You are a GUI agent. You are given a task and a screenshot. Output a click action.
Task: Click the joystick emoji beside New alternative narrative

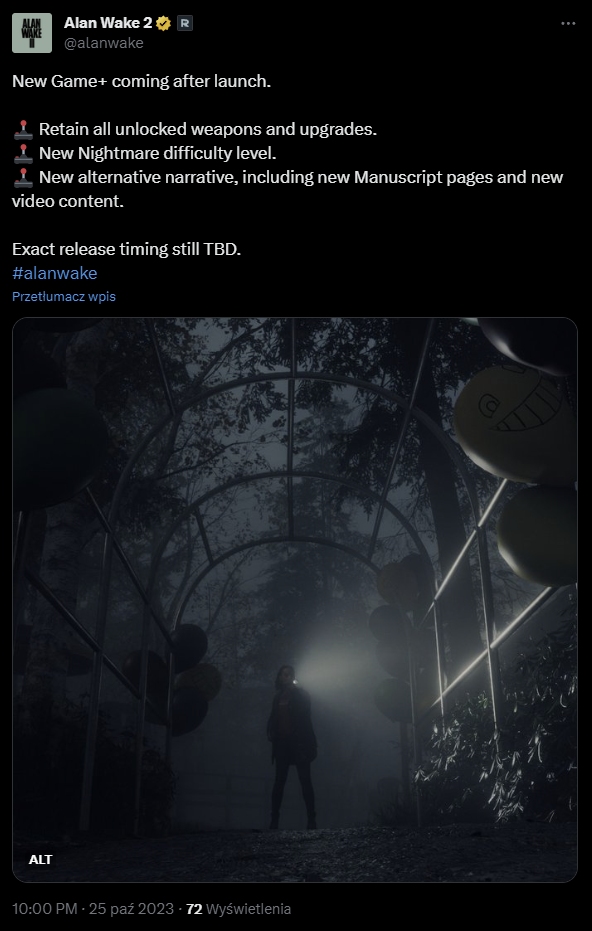tap(23, 177)
